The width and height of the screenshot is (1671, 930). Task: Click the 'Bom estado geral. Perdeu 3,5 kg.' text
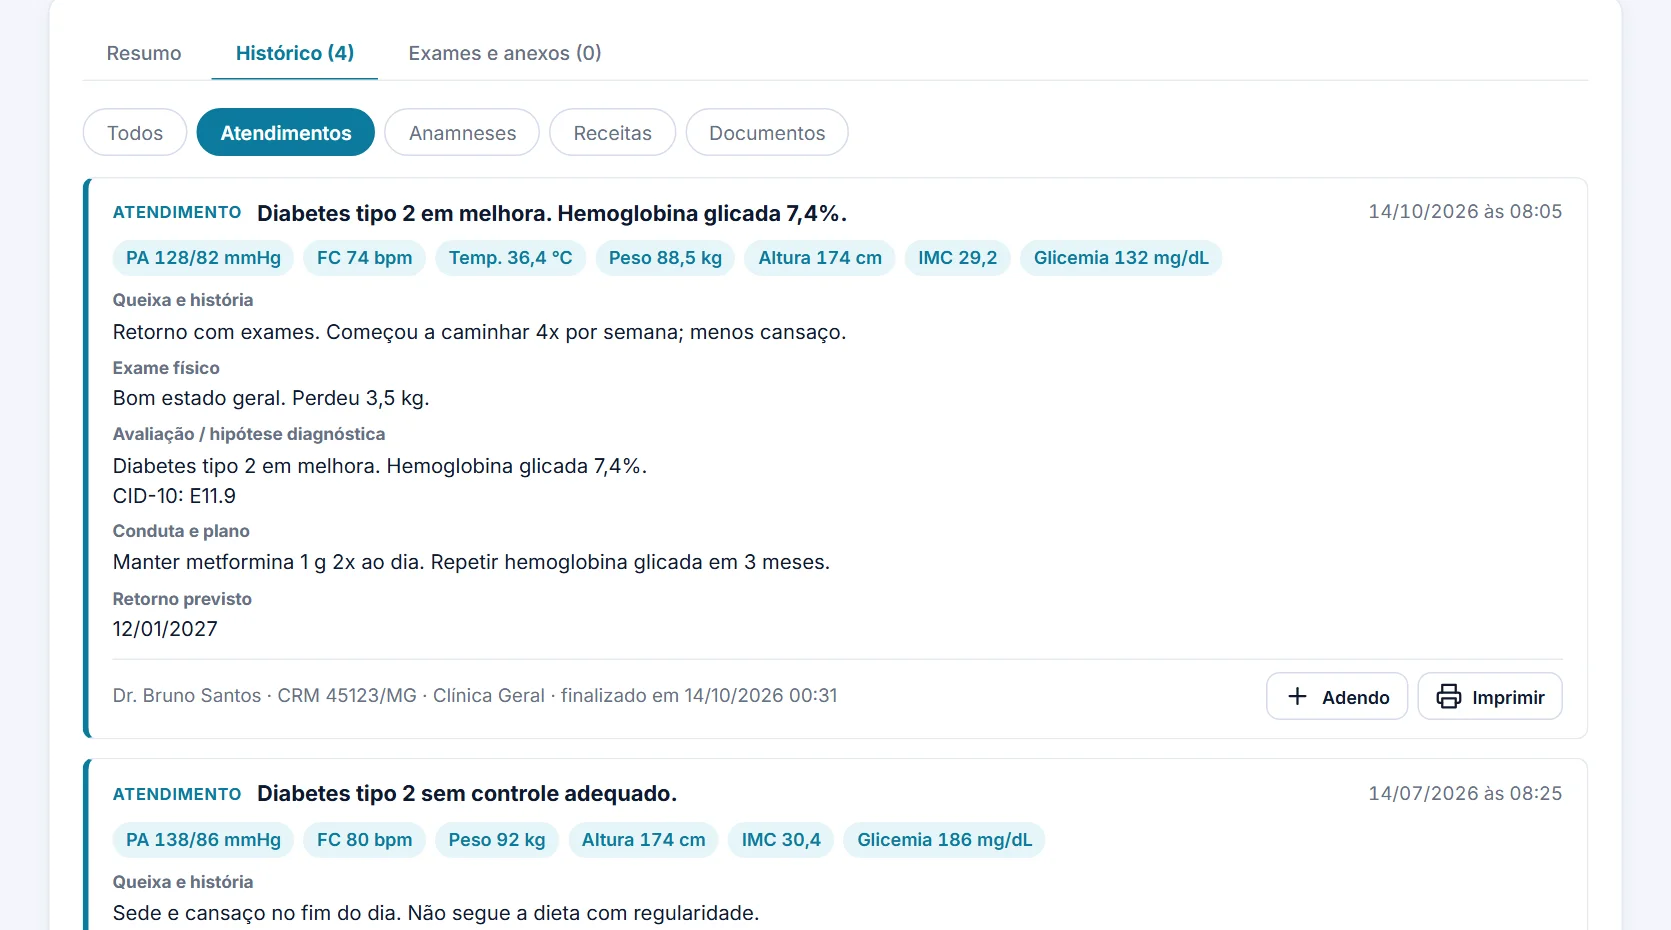pos(271,398)
